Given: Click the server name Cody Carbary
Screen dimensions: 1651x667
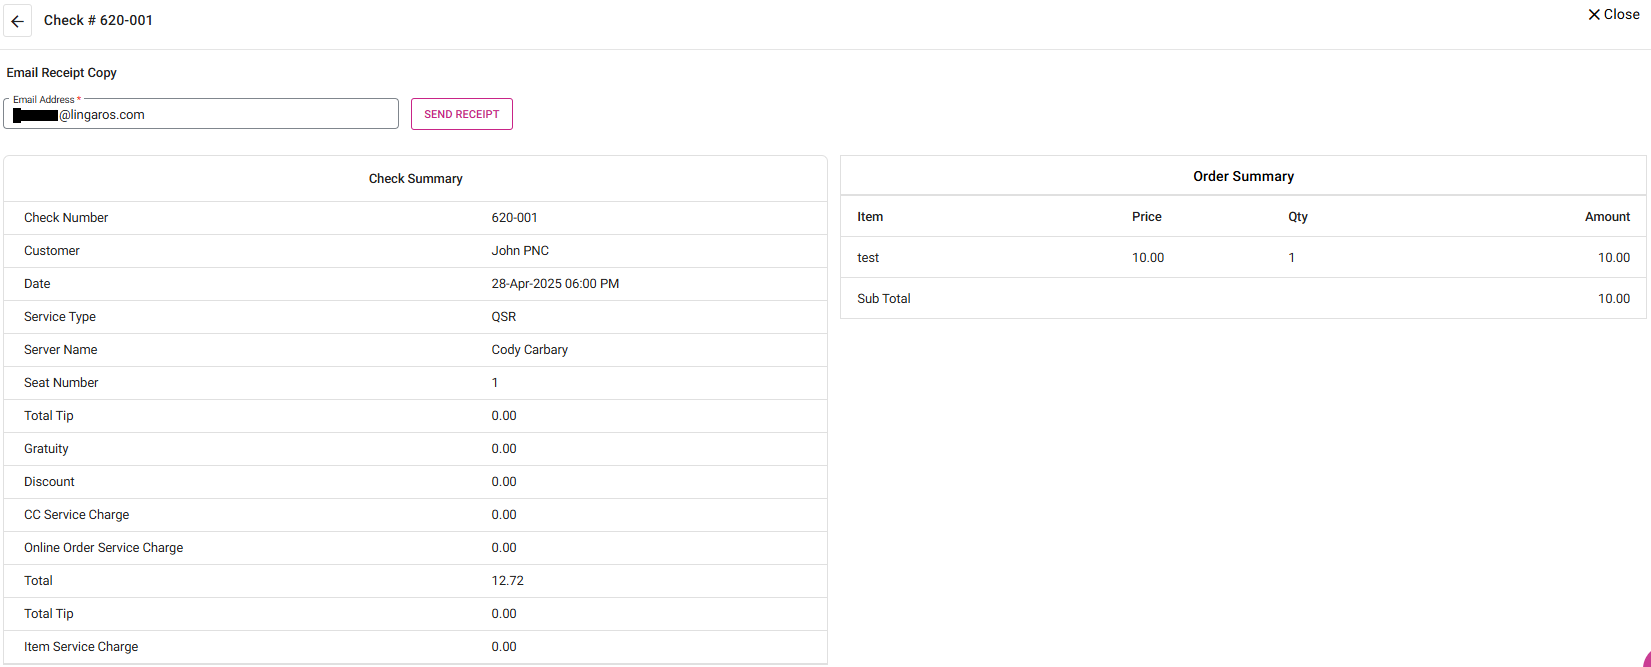Looking at the screenshot, I should [529, 350].
